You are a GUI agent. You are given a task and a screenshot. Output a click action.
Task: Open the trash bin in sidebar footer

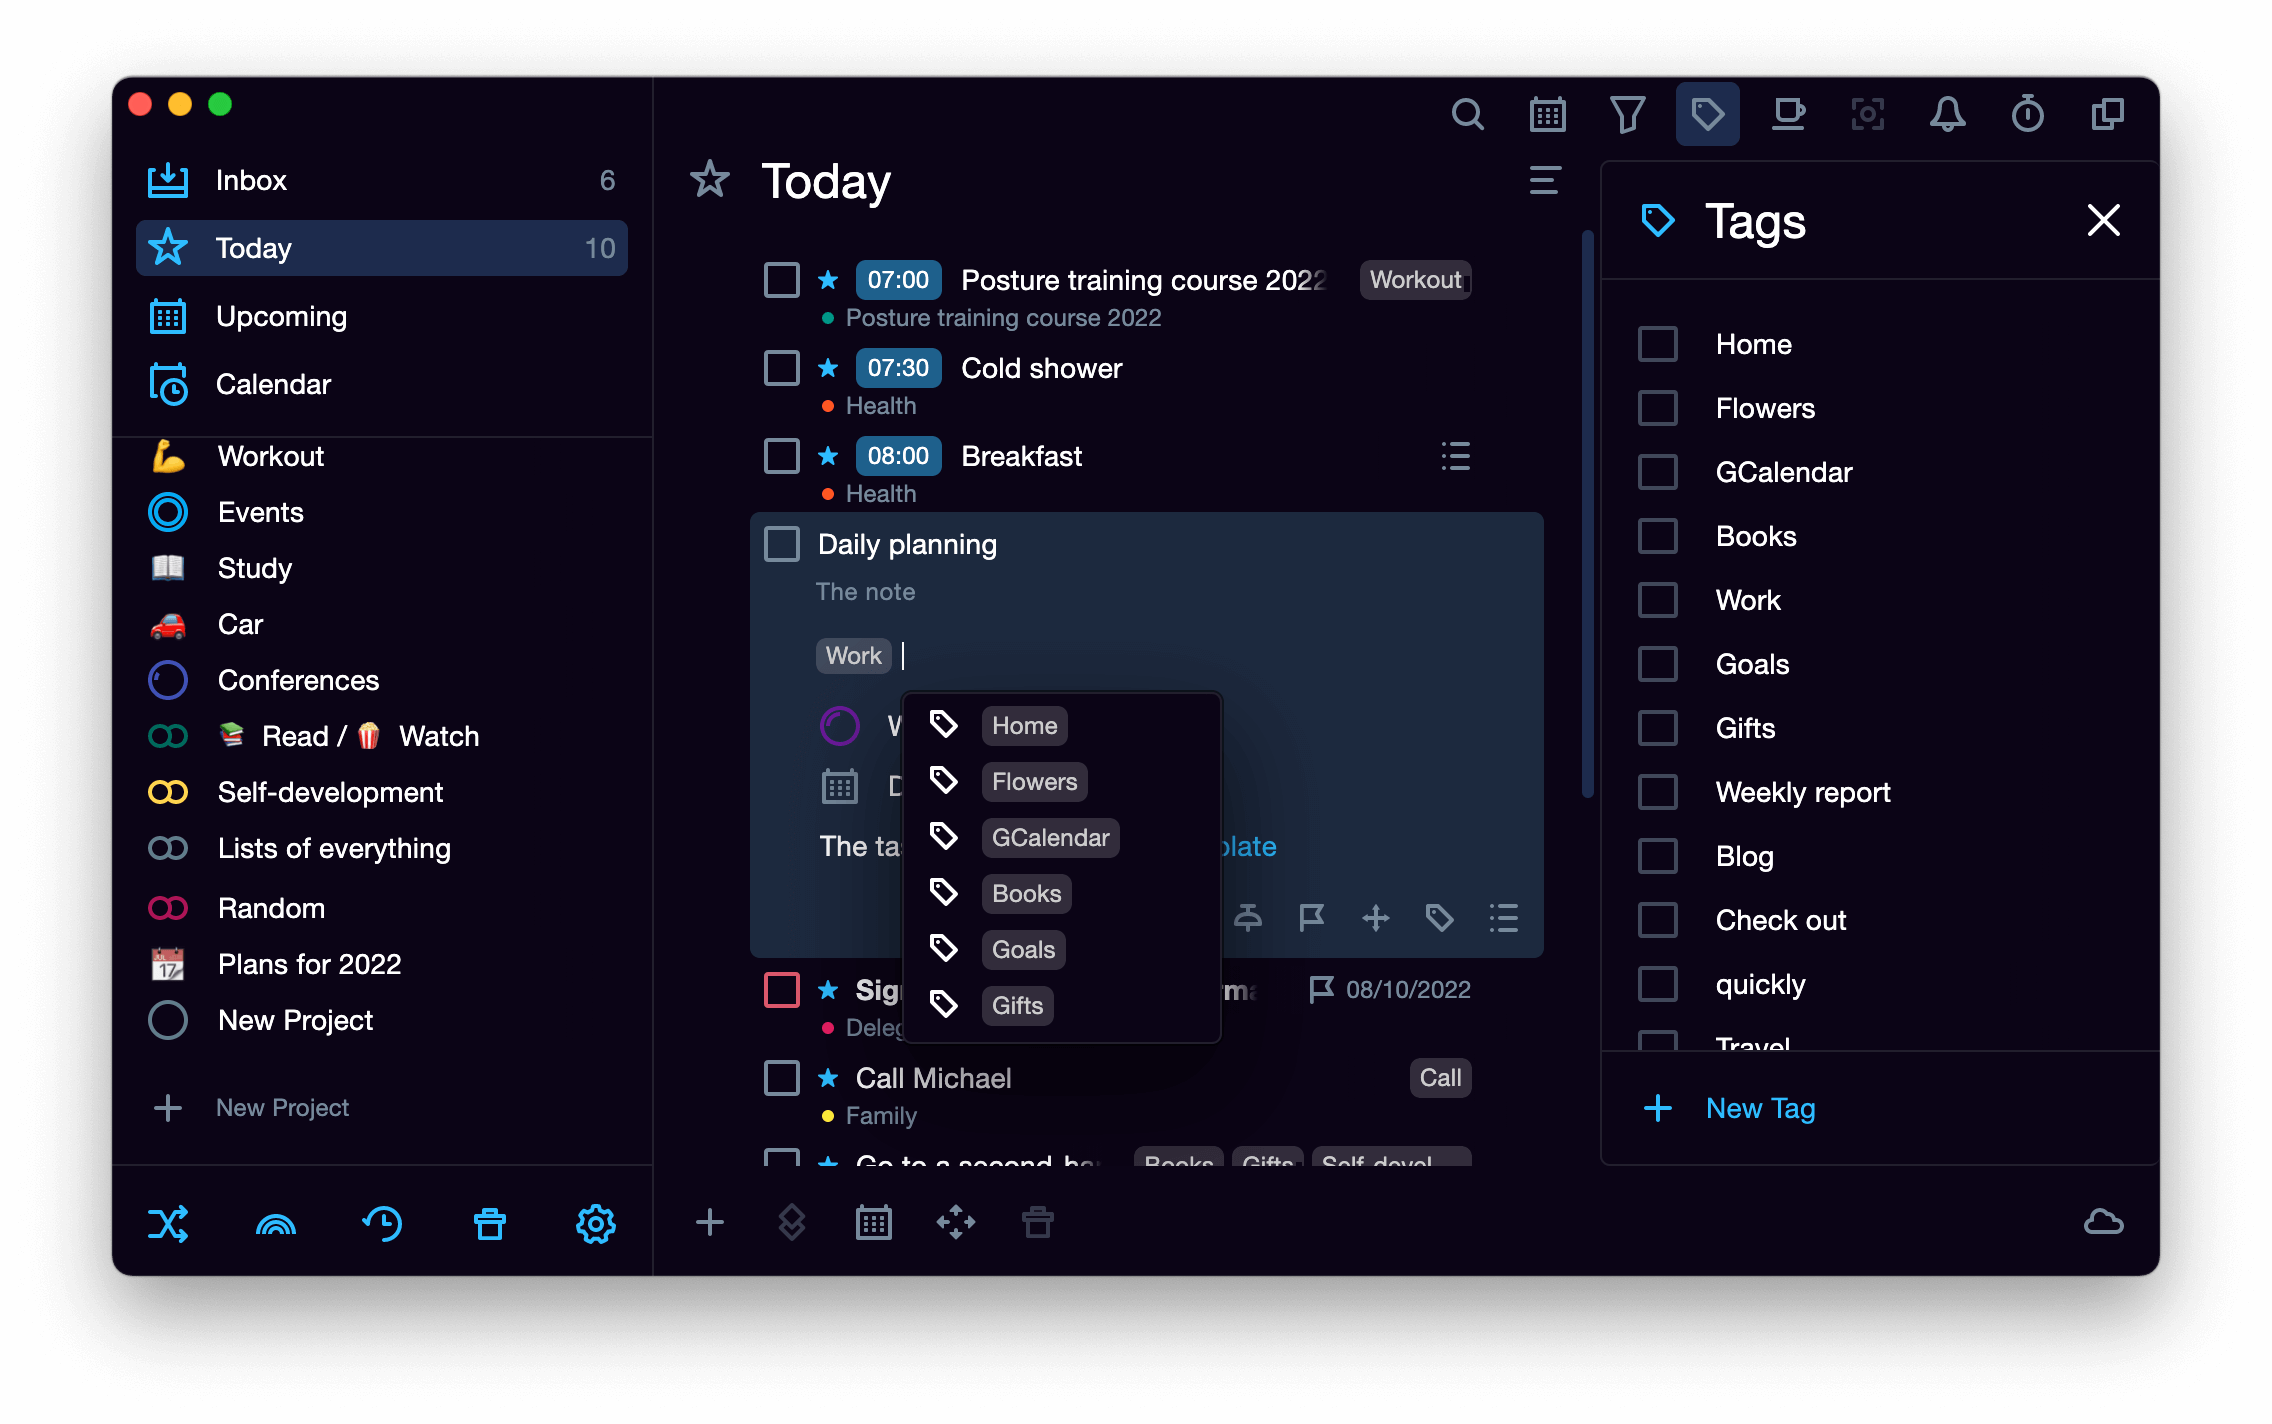490,1223
